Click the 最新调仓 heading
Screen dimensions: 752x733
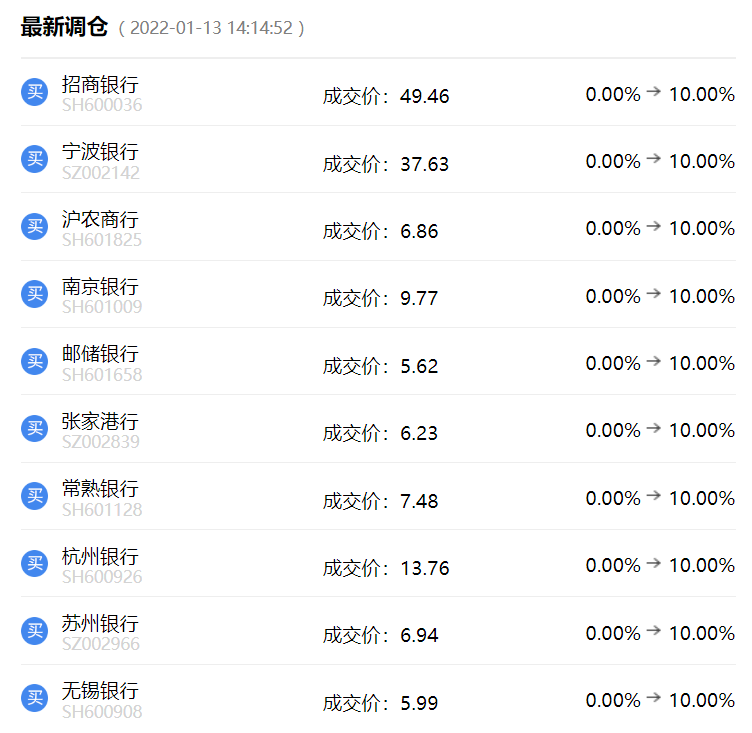[64, 27]
